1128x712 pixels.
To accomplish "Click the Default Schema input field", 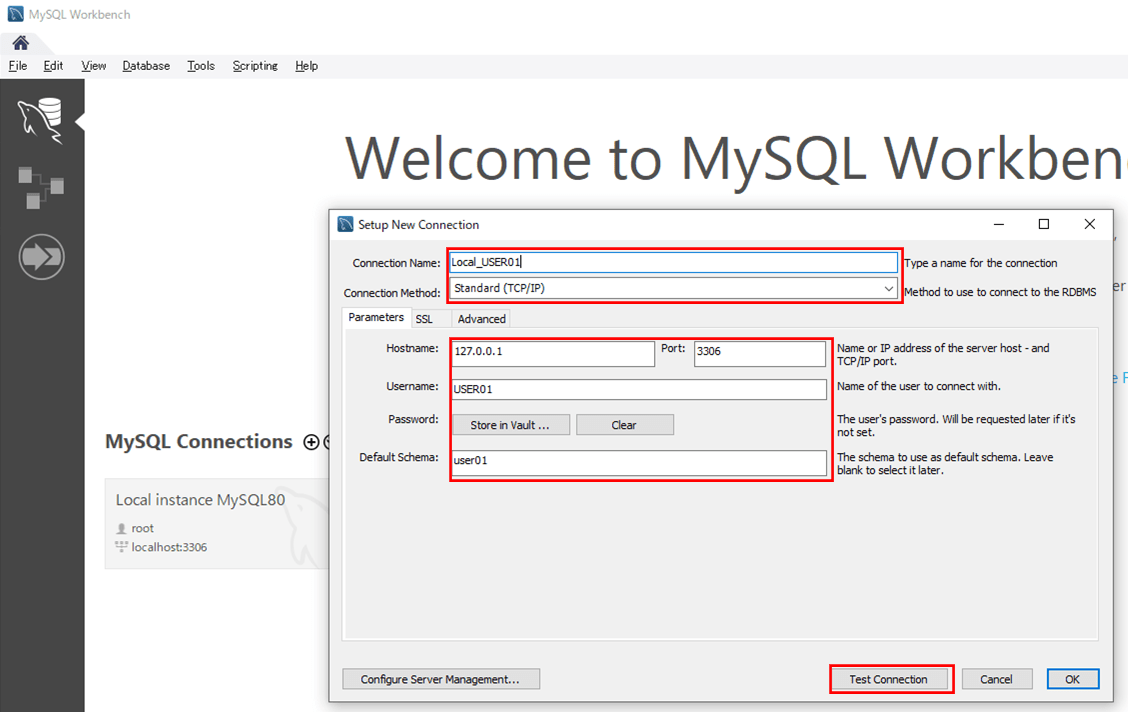I will pos(638,461).
